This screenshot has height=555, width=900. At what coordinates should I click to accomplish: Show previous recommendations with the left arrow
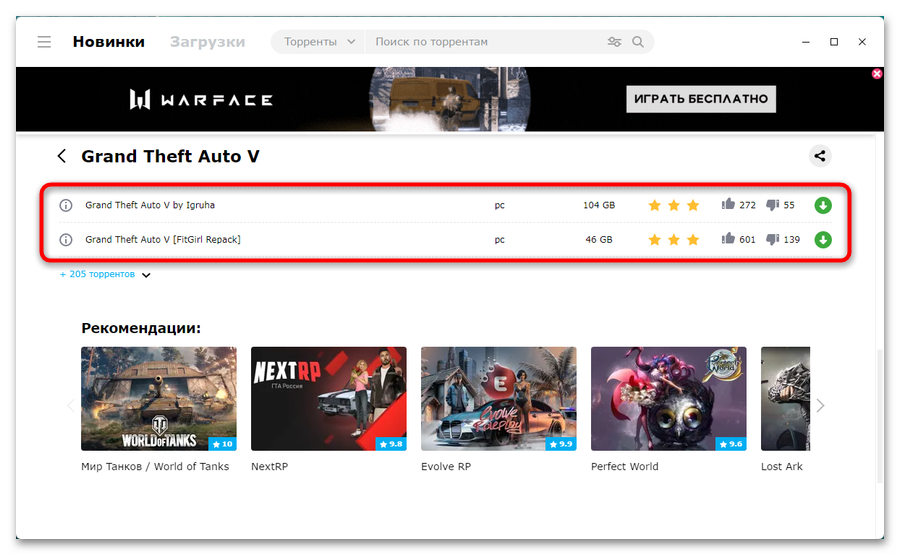coord(71,406)
